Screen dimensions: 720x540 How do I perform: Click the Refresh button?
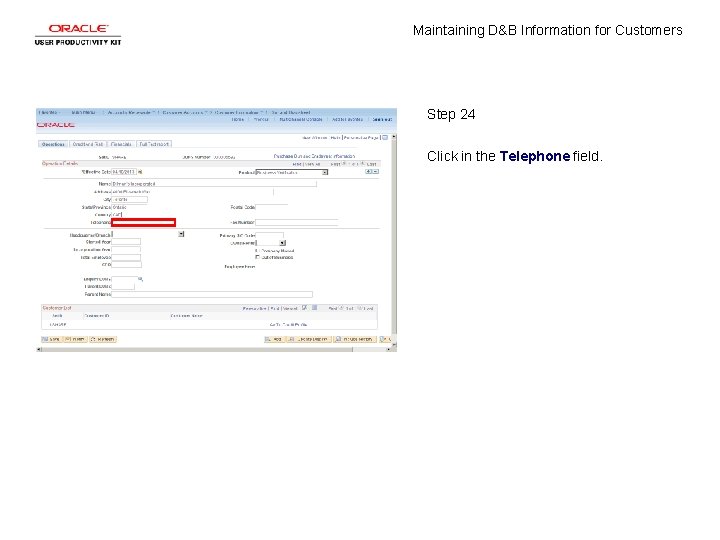click(102, 339)
